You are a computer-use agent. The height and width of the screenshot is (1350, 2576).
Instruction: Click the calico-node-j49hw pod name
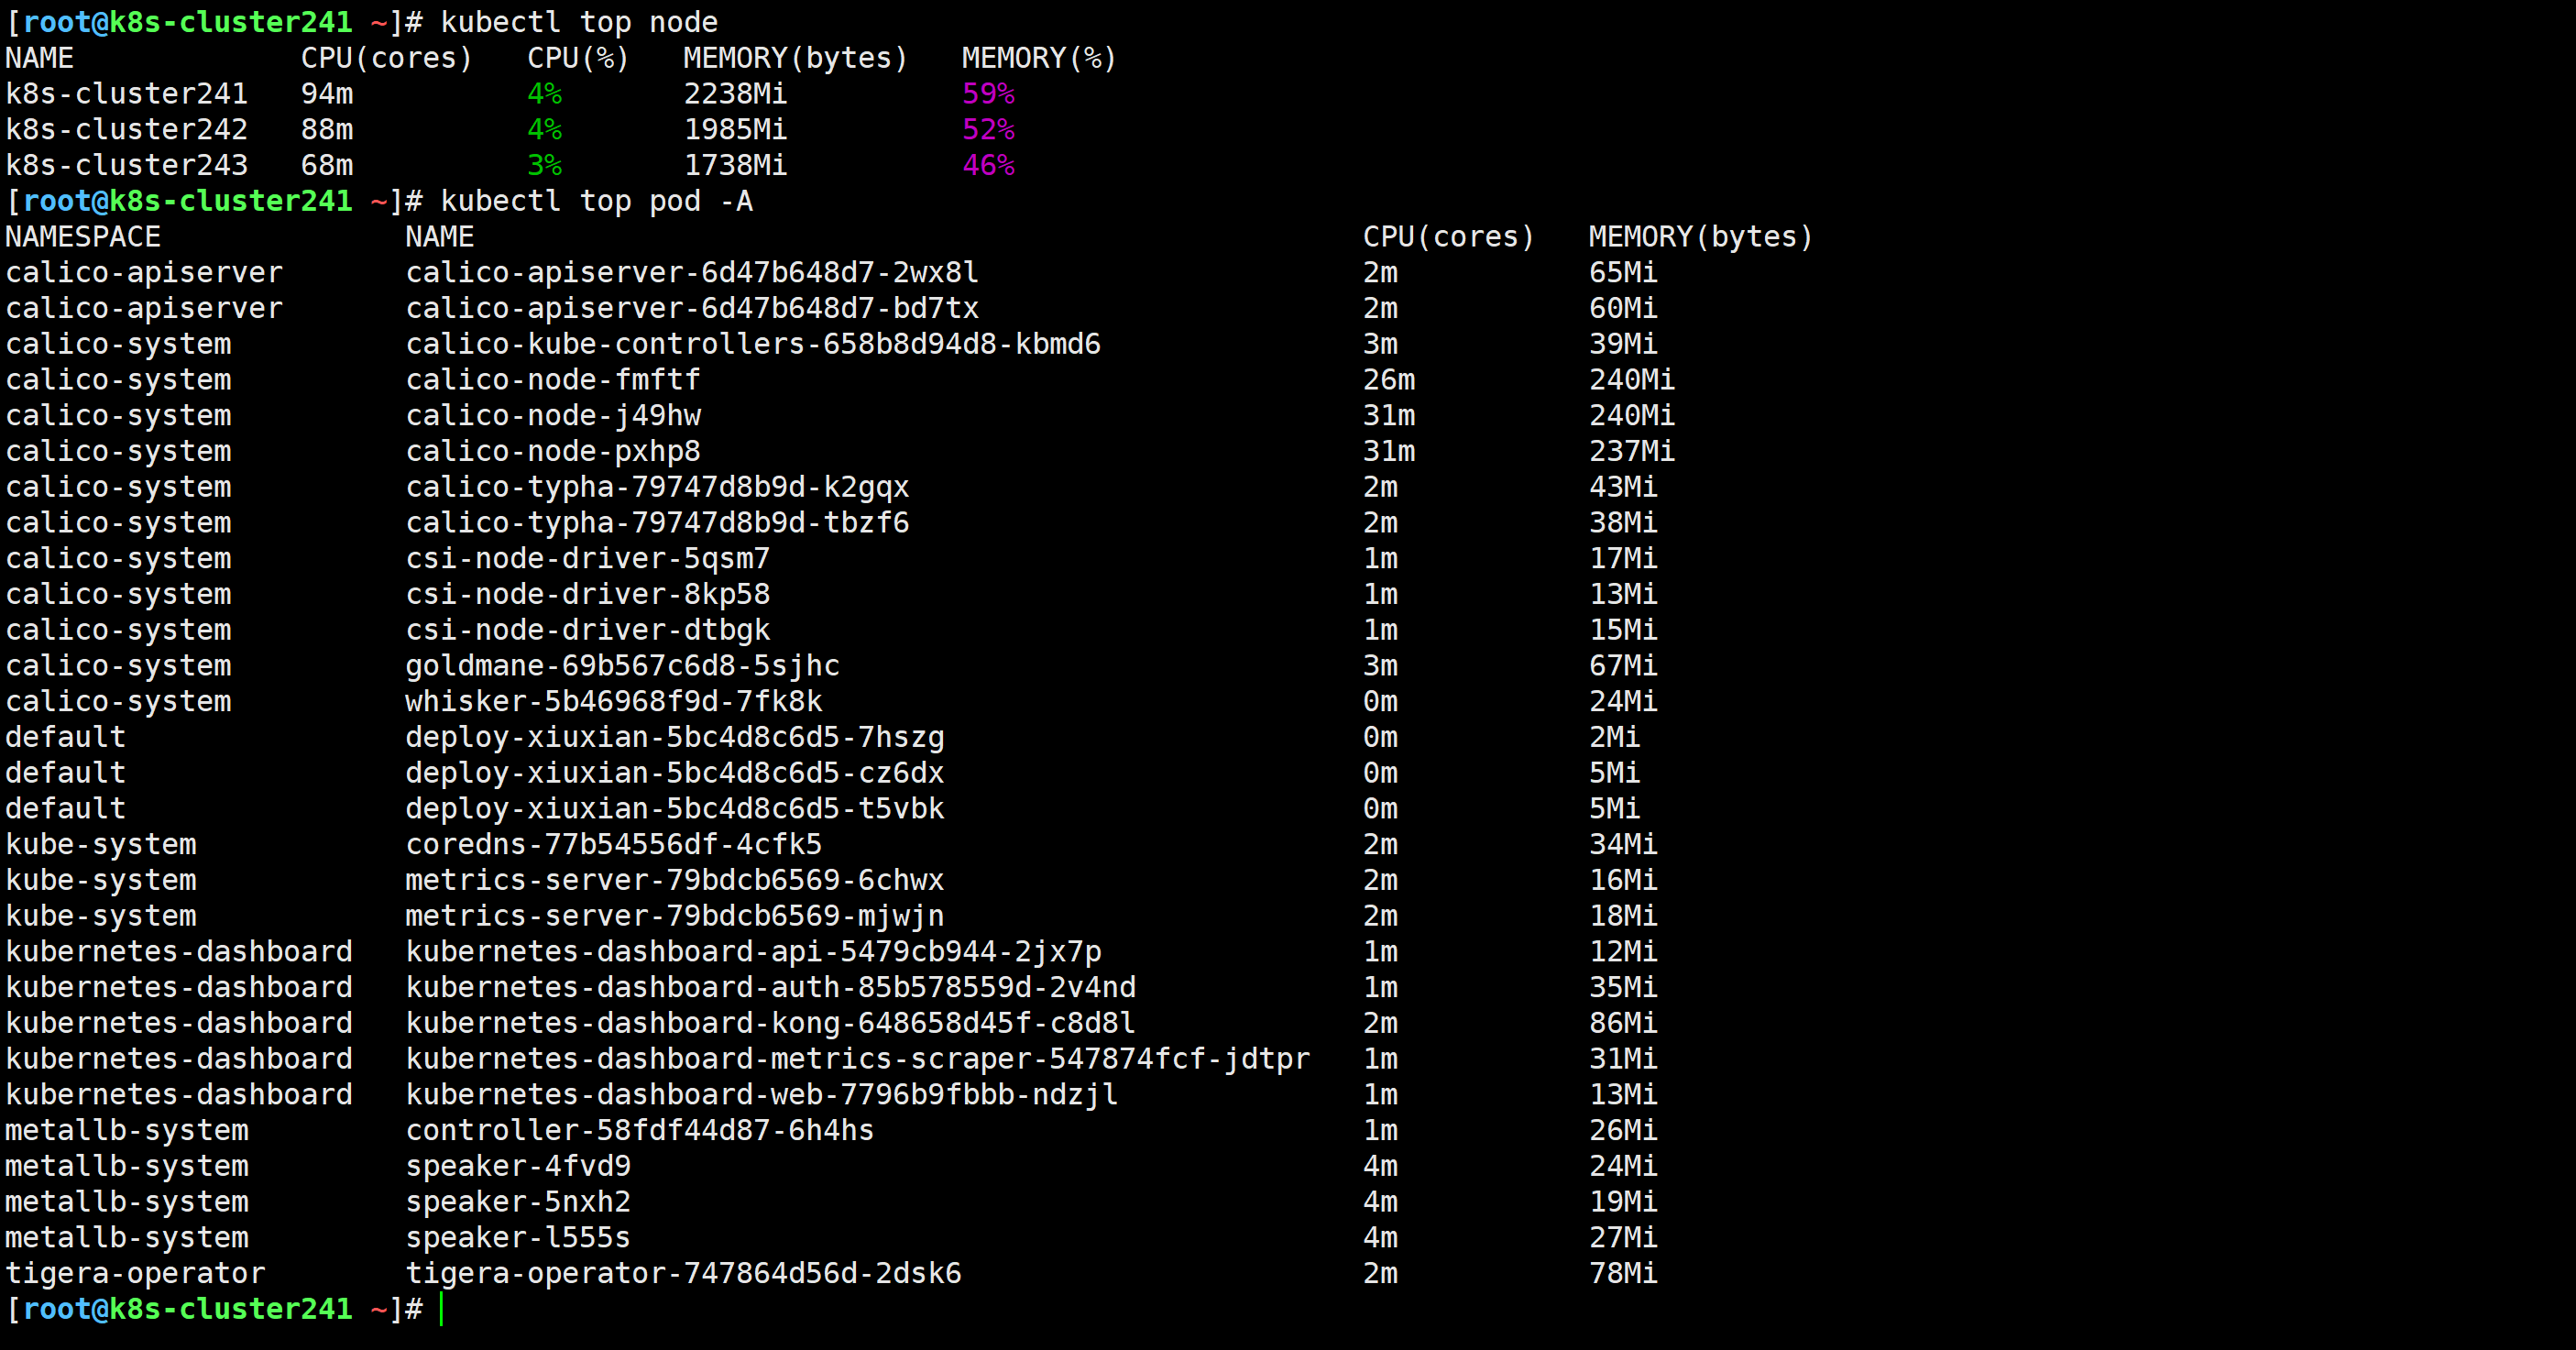click(553, 416)
